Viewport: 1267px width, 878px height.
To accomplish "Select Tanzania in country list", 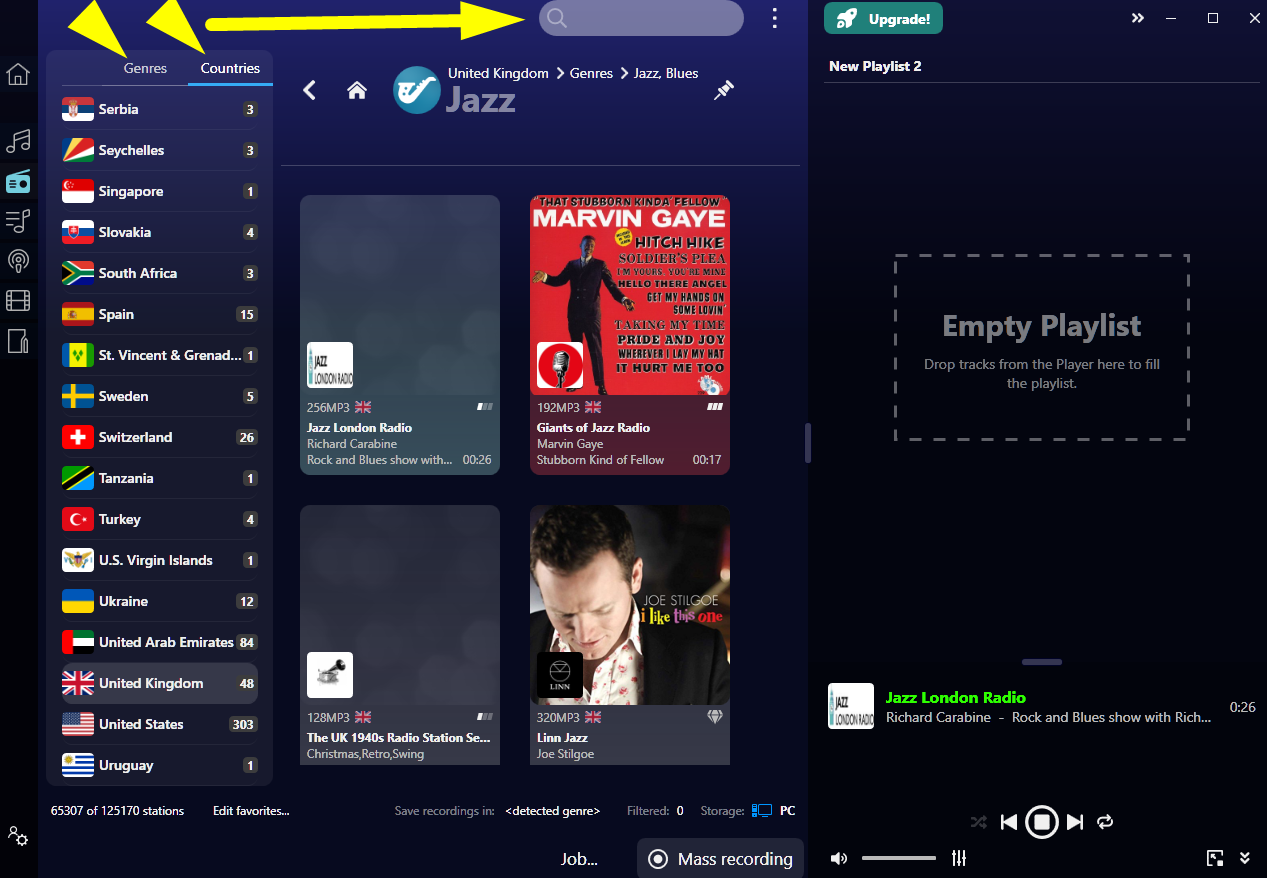I will [x=160, y=478].
